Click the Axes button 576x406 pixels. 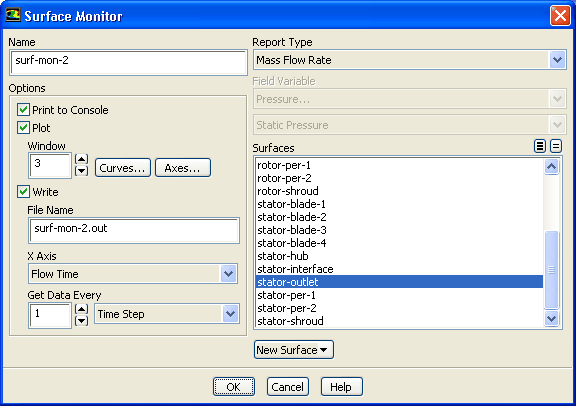pyautogui.click(x=183, y=168)
